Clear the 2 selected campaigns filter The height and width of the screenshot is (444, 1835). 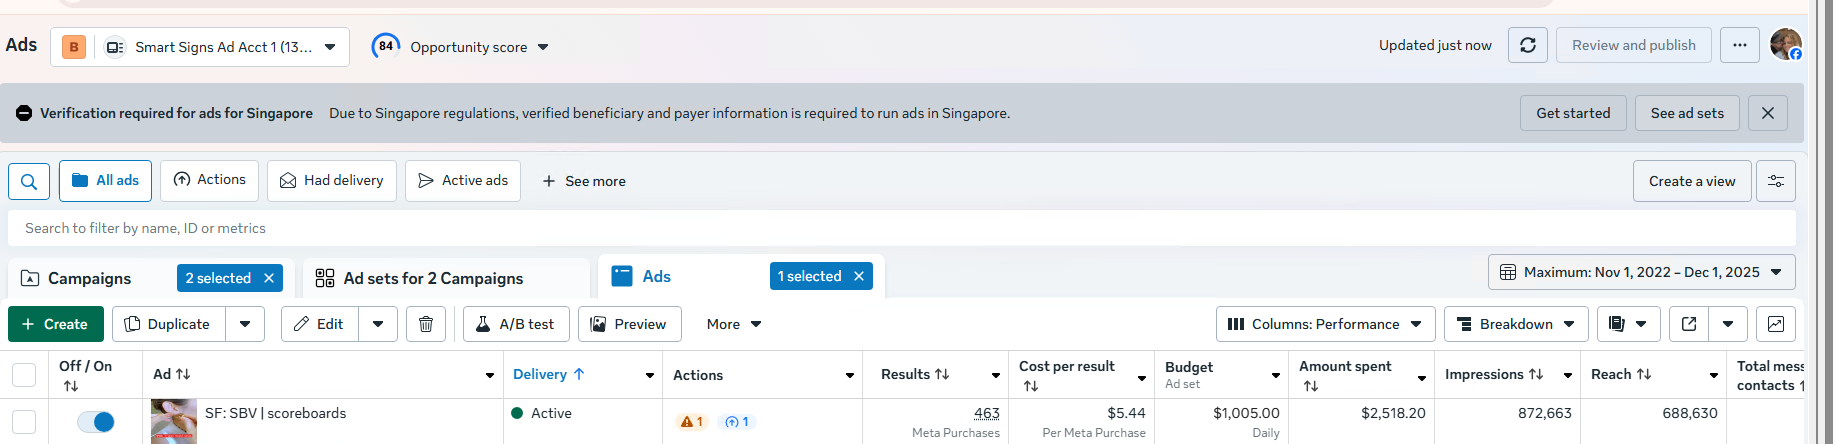point(269,278)
